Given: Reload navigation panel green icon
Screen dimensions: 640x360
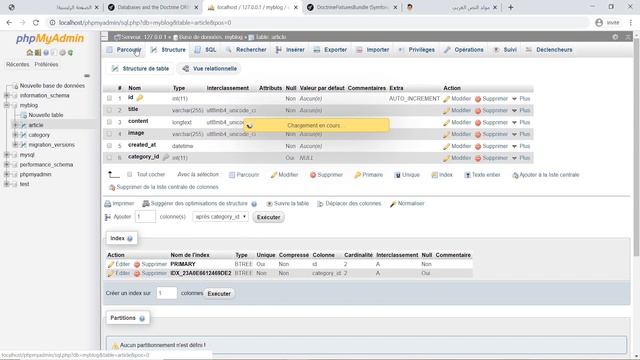Looking at the screenshot, I should tap(71, 53).
